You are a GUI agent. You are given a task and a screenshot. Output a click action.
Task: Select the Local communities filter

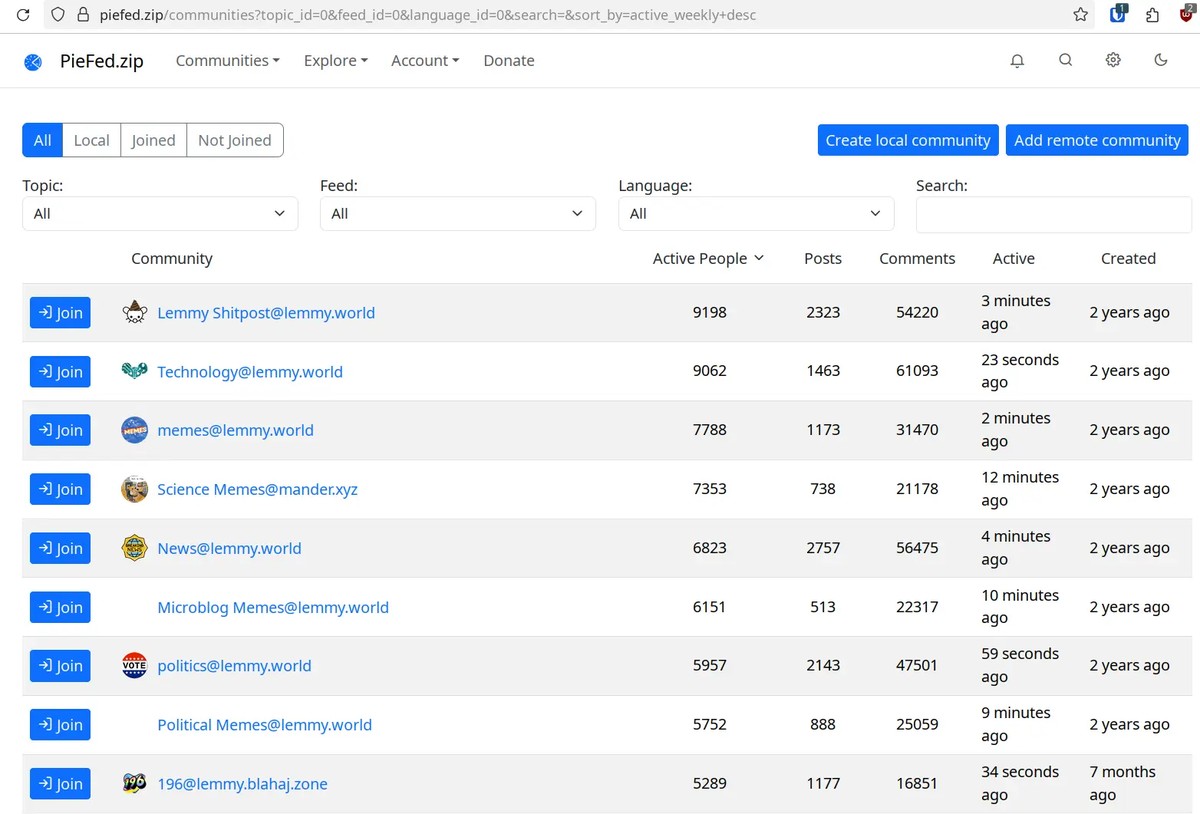[x=91, y=140]
